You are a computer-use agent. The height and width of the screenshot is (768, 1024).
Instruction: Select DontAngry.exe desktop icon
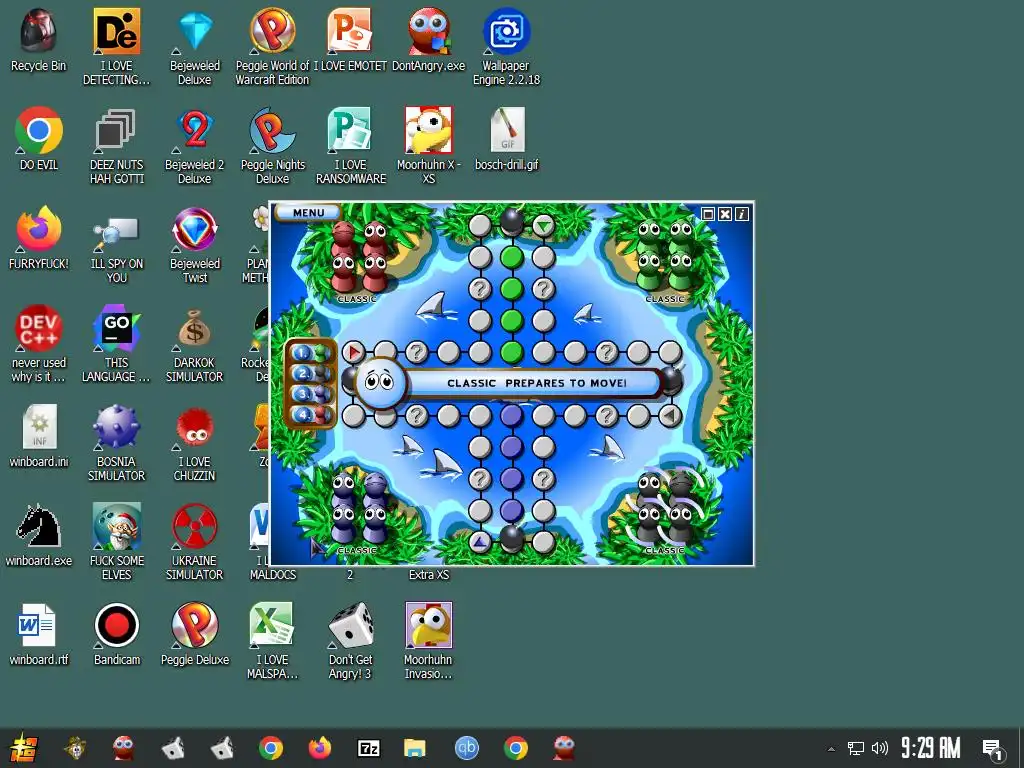428,39
